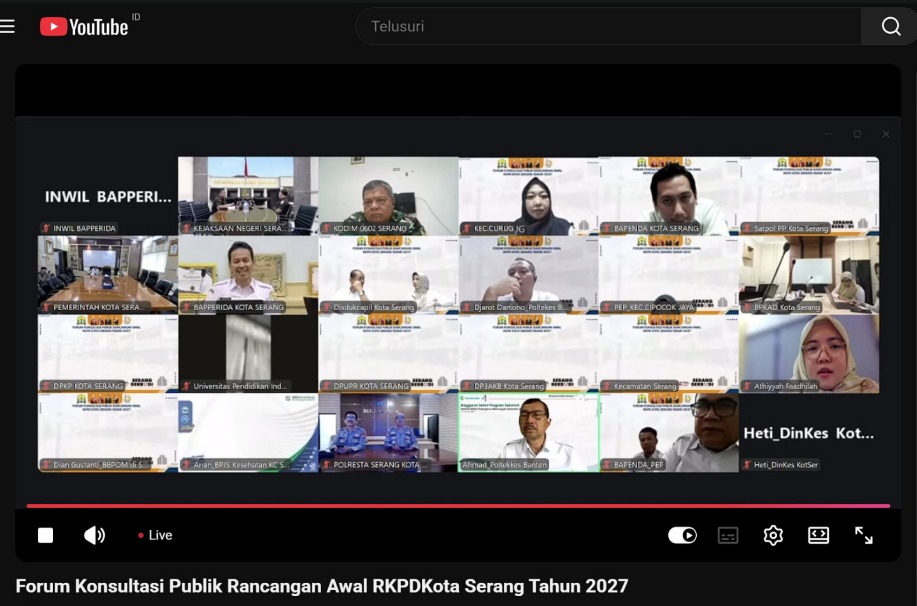Click the Heti_DinKes KotSer name tile
917x606 pixels.
[808, 432]
